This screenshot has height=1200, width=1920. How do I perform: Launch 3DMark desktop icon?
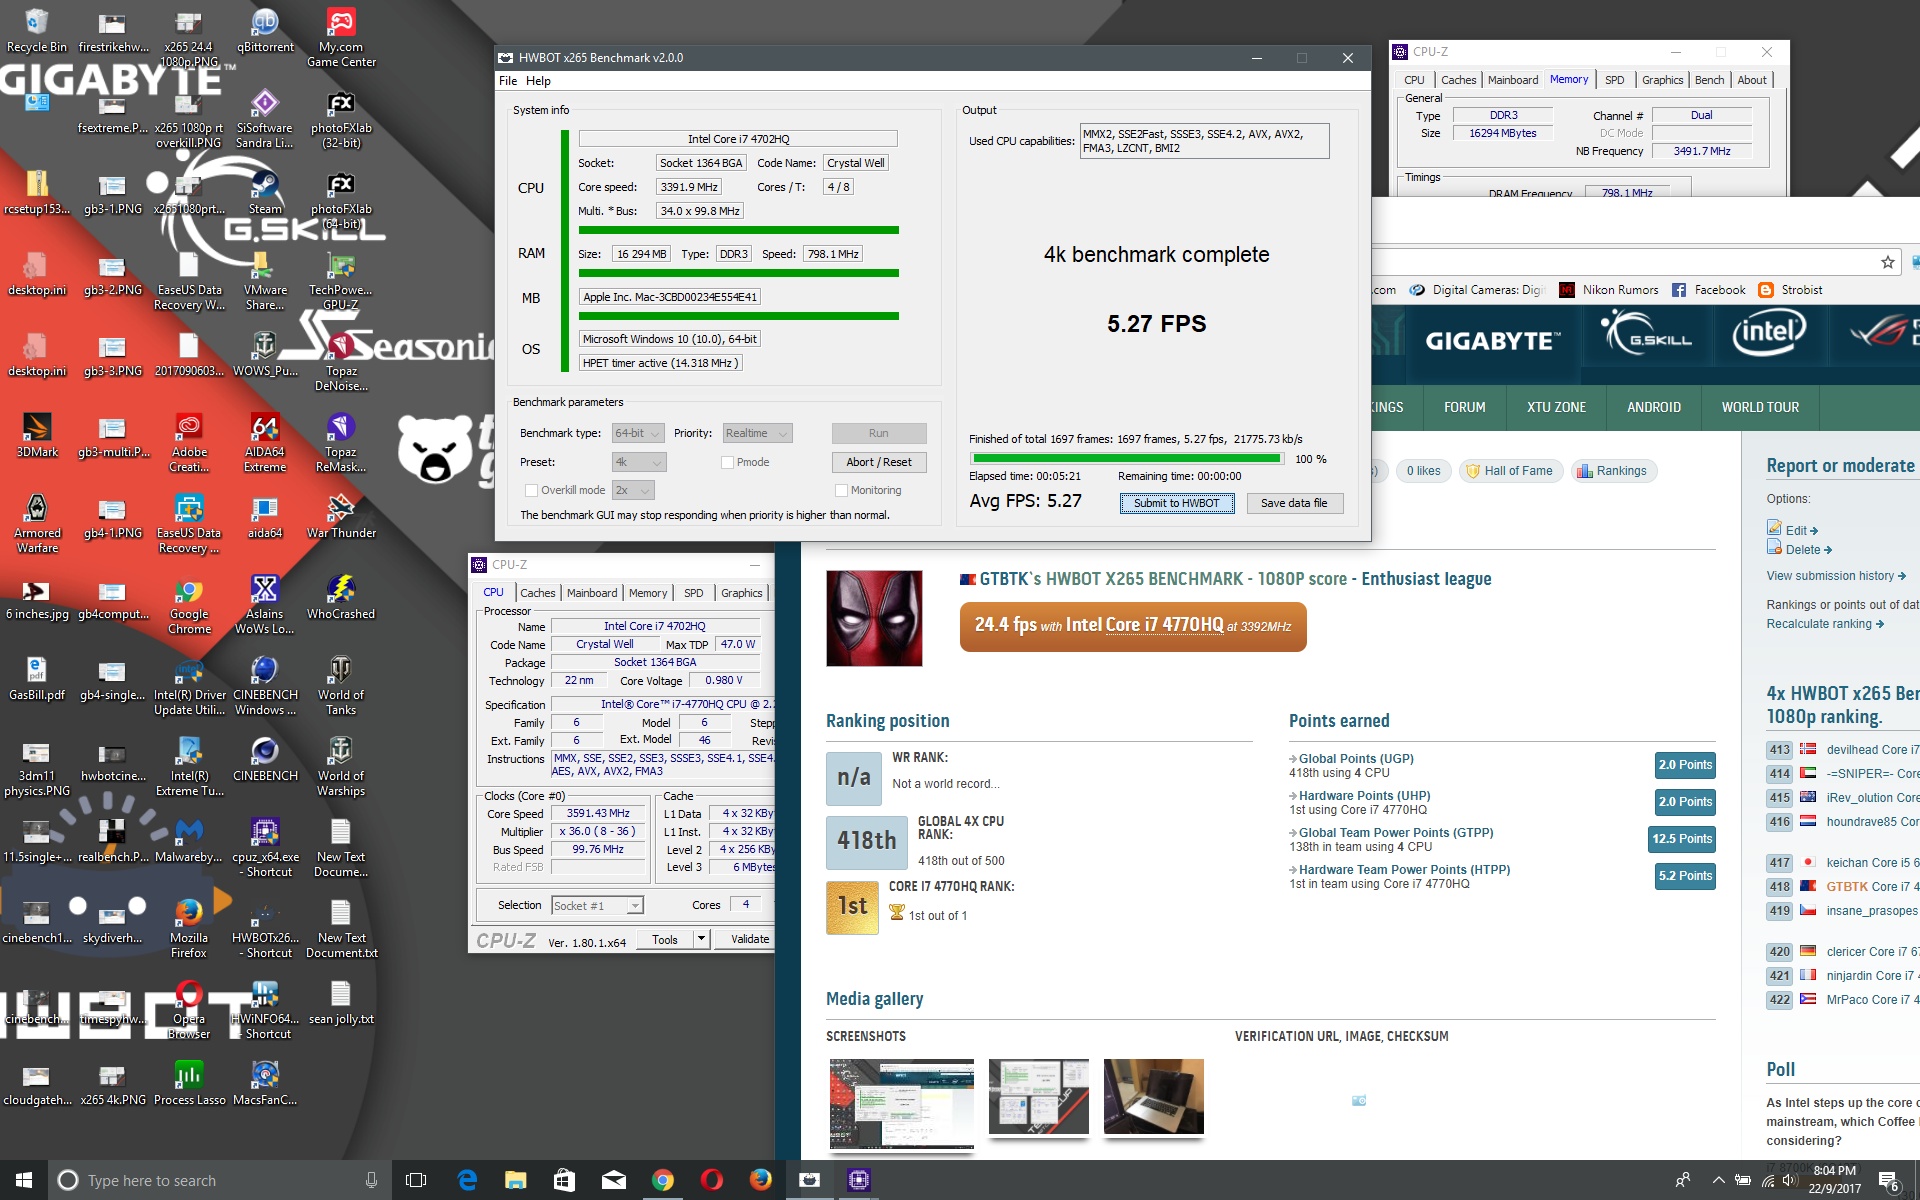(37, 436)
